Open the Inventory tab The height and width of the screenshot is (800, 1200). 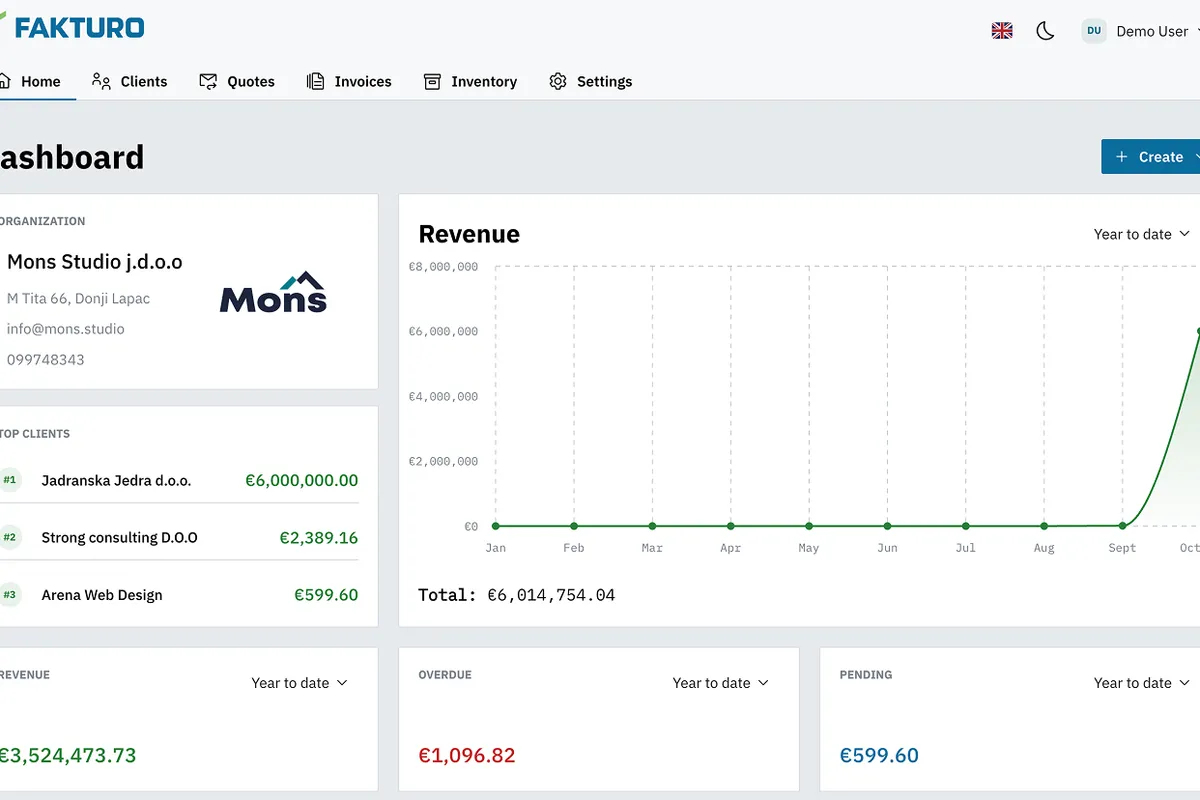click(470, 82)
